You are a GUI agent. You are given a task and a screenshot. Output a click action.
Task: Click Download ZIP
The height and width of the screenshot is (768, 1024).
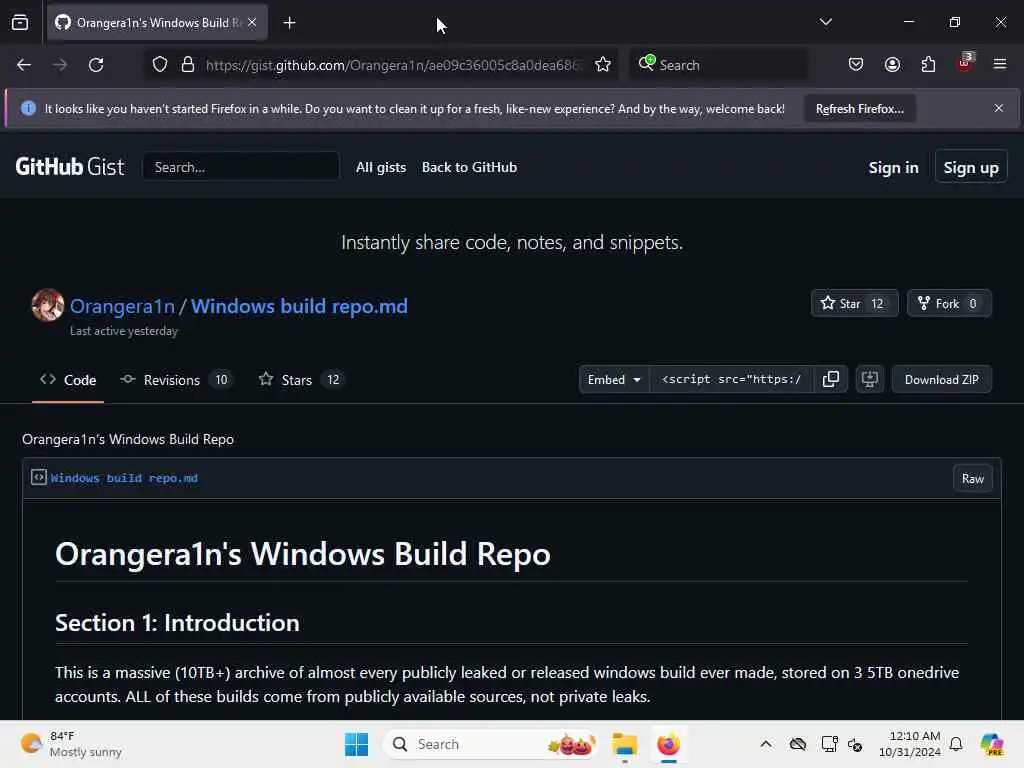[941, 379]
